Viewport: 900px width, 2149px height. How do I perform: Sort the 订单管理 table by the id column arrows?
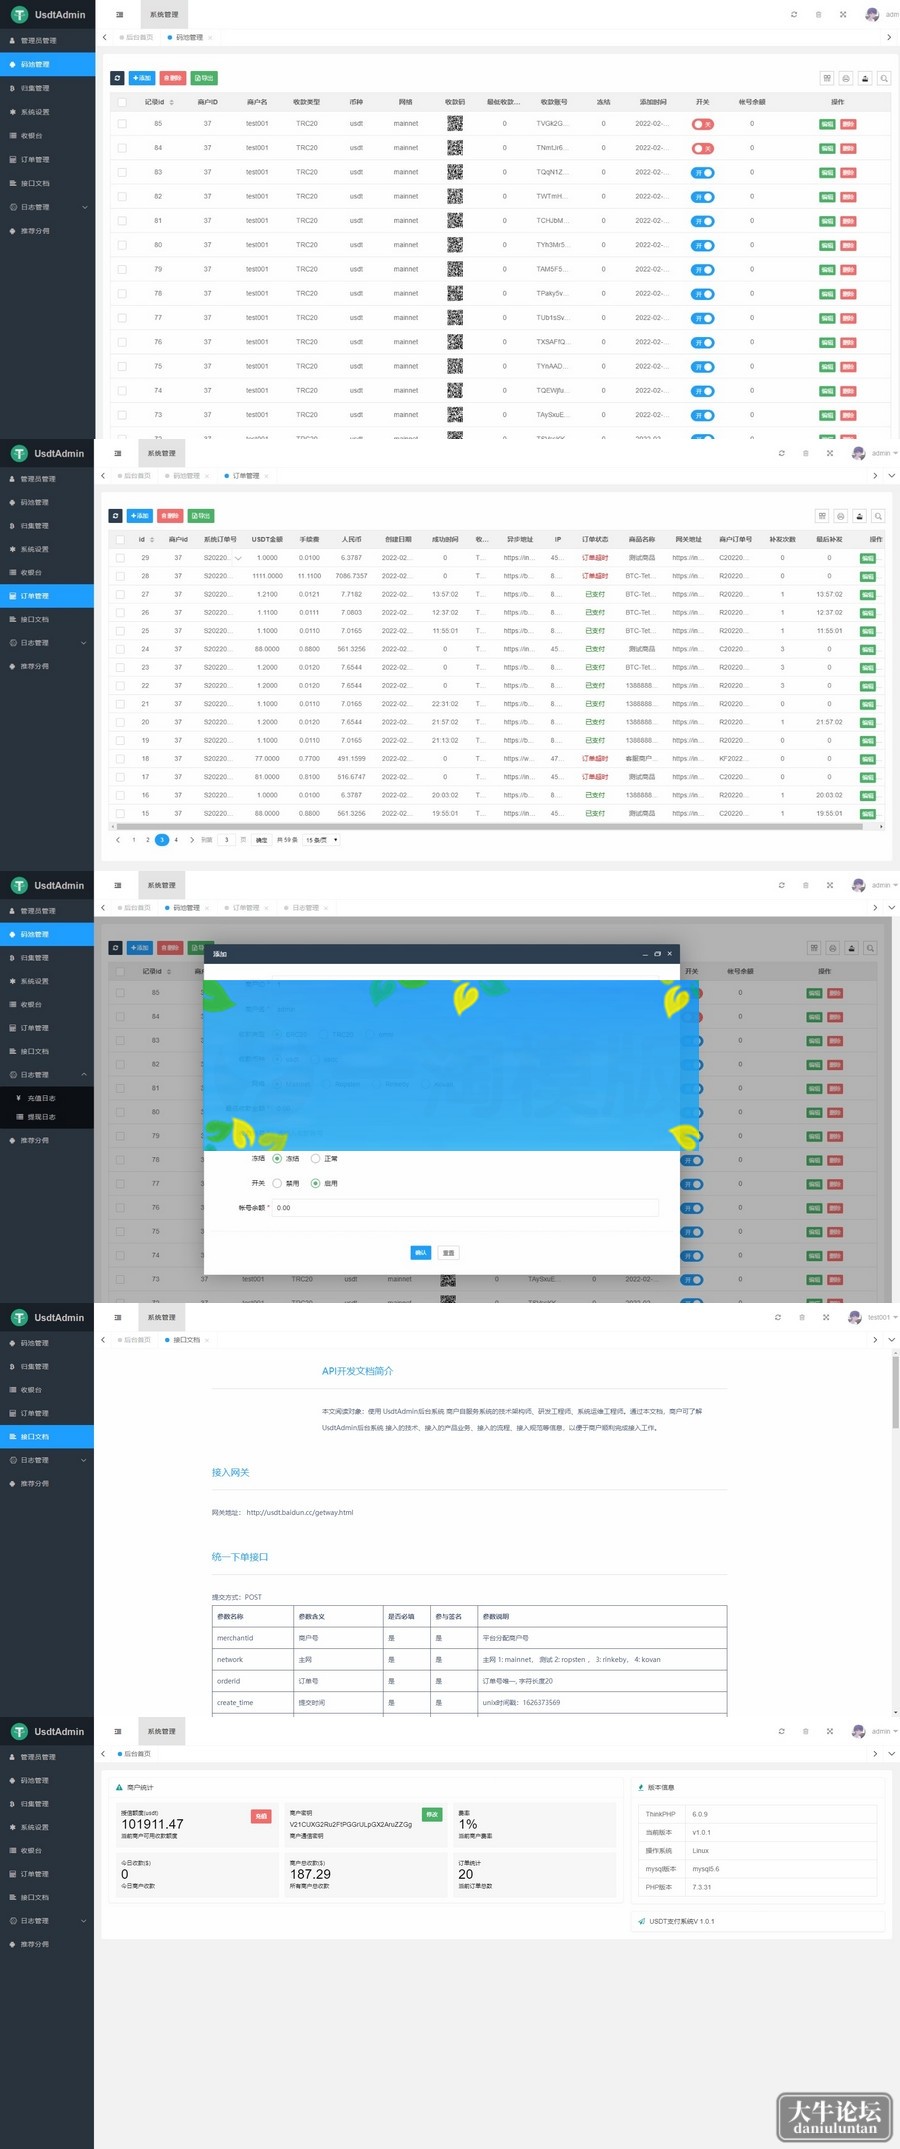point(152,539)
